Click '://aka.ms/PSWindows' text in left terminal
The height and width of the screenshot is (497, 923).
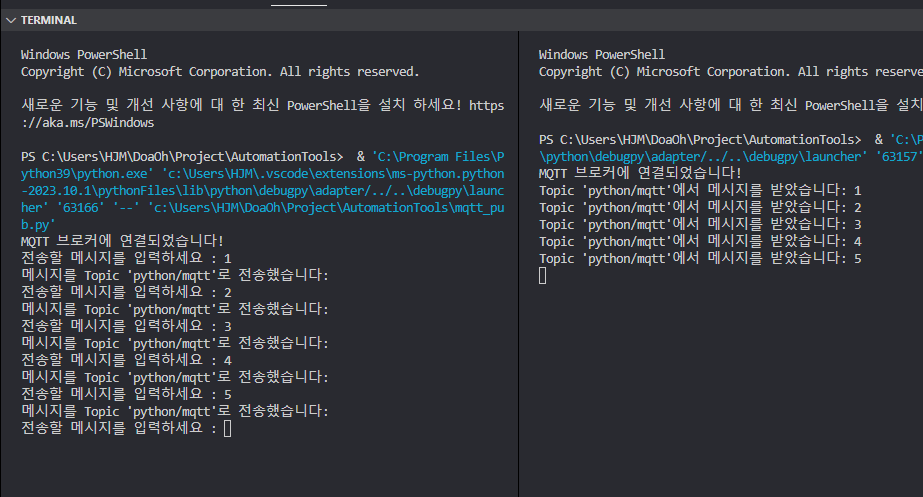tap(88, 122)
